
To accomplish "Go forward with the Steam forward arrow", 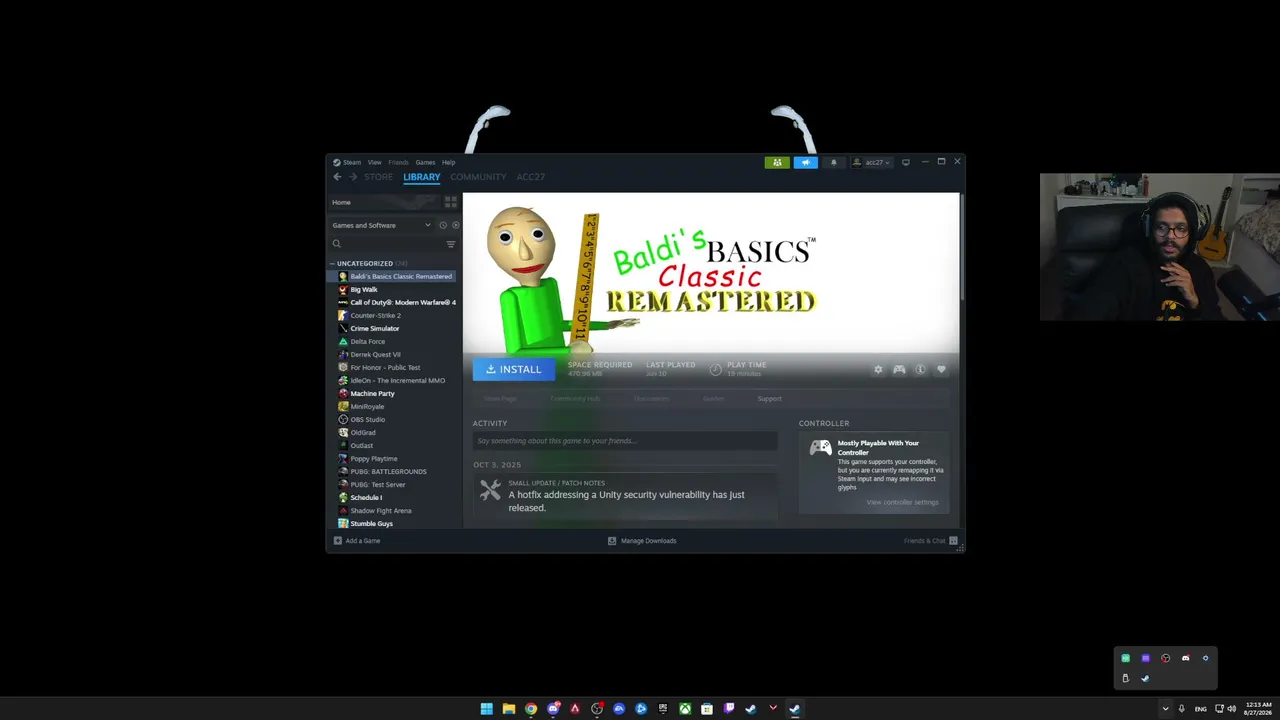I will click(352, 177).
